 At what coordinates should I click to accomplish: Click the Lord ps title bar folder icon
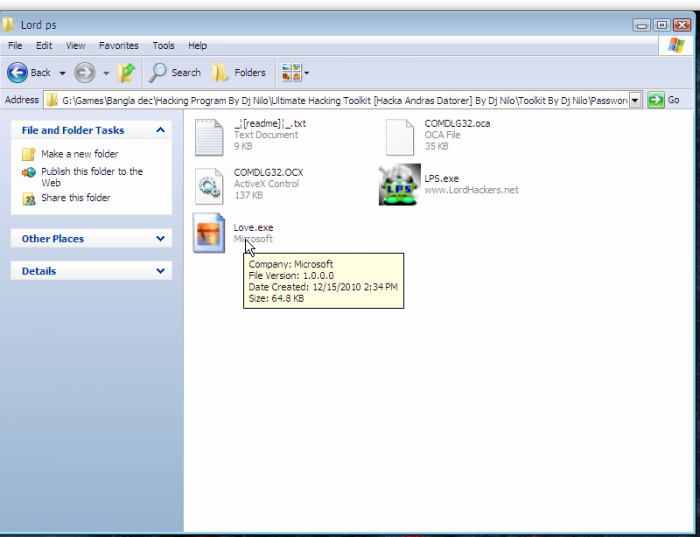(8, 24)
